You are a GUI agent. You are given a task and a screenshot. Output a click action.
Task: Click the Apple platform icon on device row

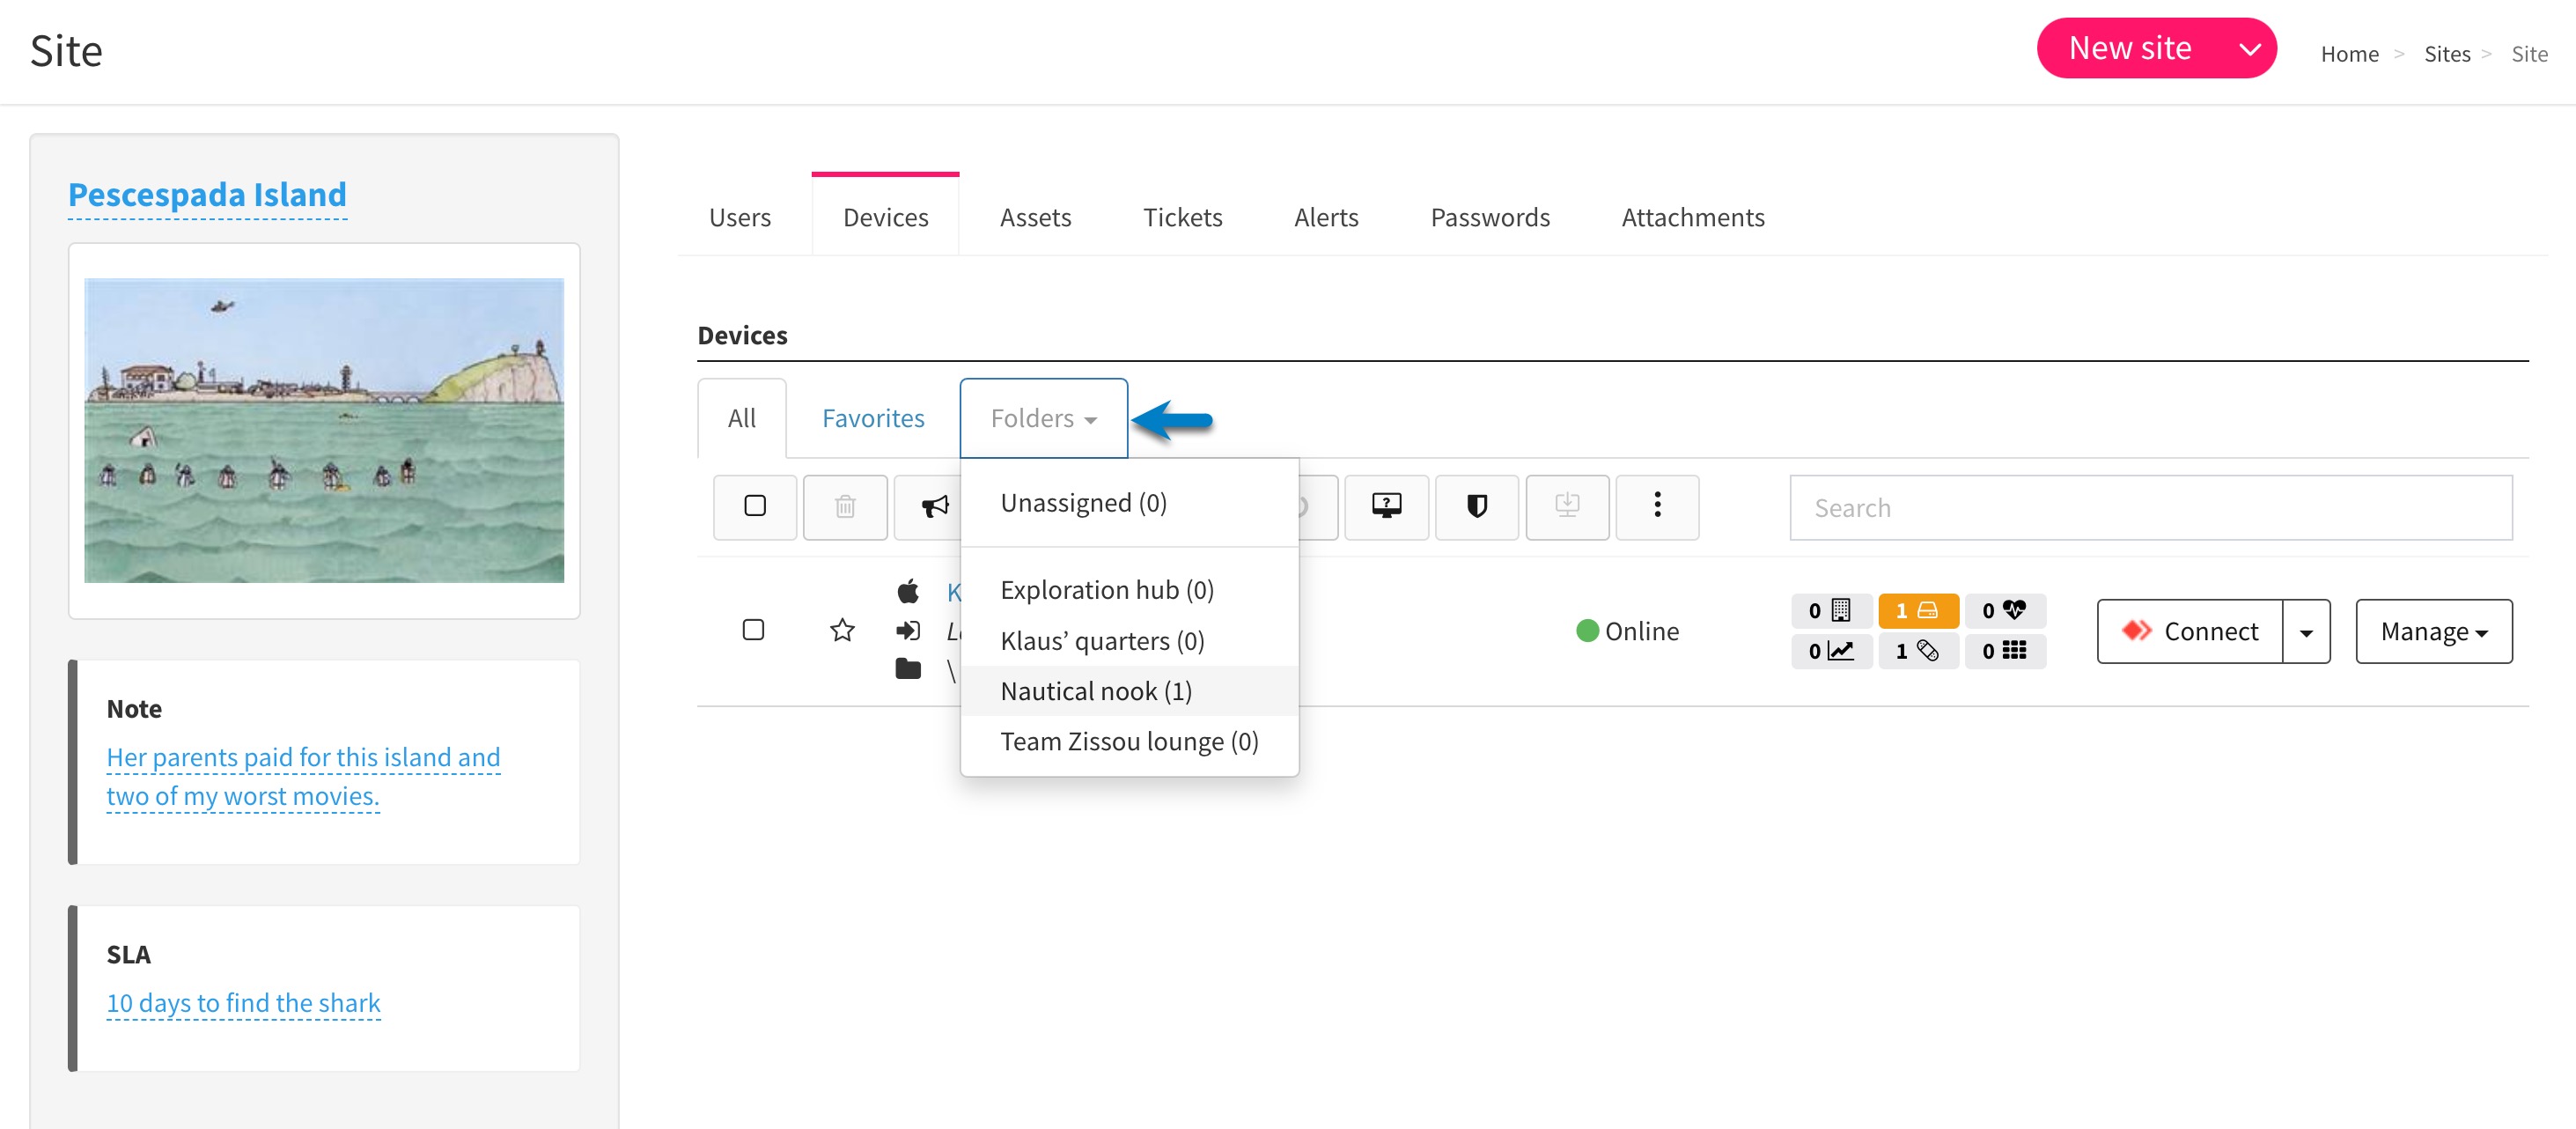pos(909,592)
